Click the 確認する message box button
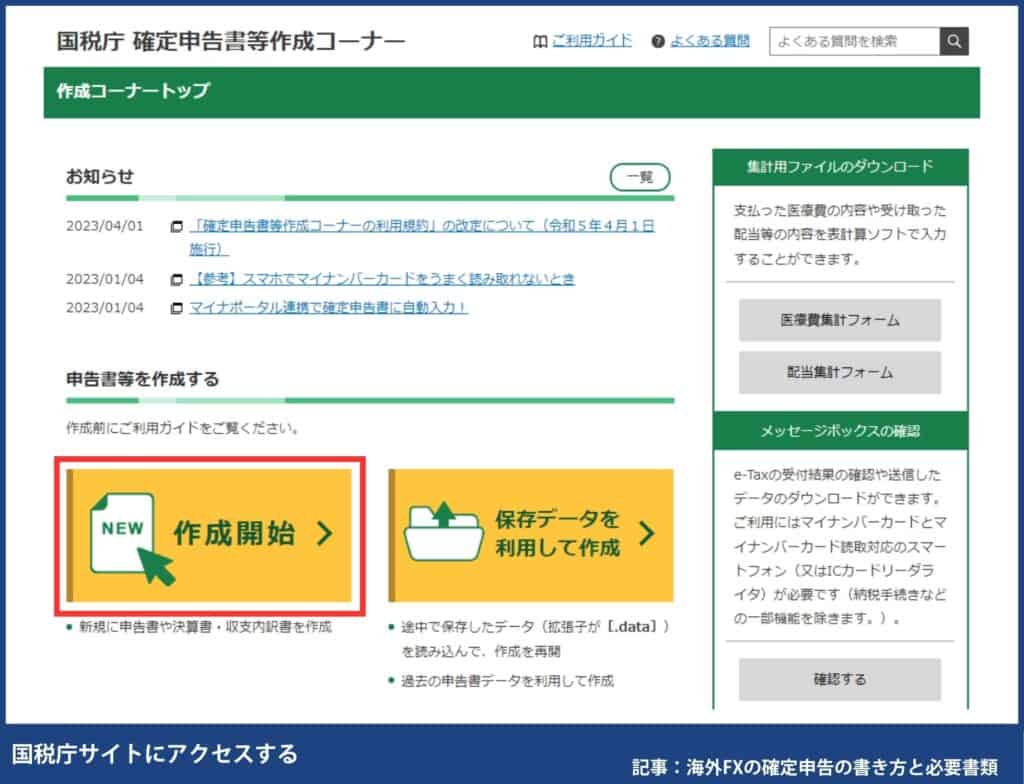Image resolution: width=1024 pixels, height=784 pixels. [x=840, y=679]
